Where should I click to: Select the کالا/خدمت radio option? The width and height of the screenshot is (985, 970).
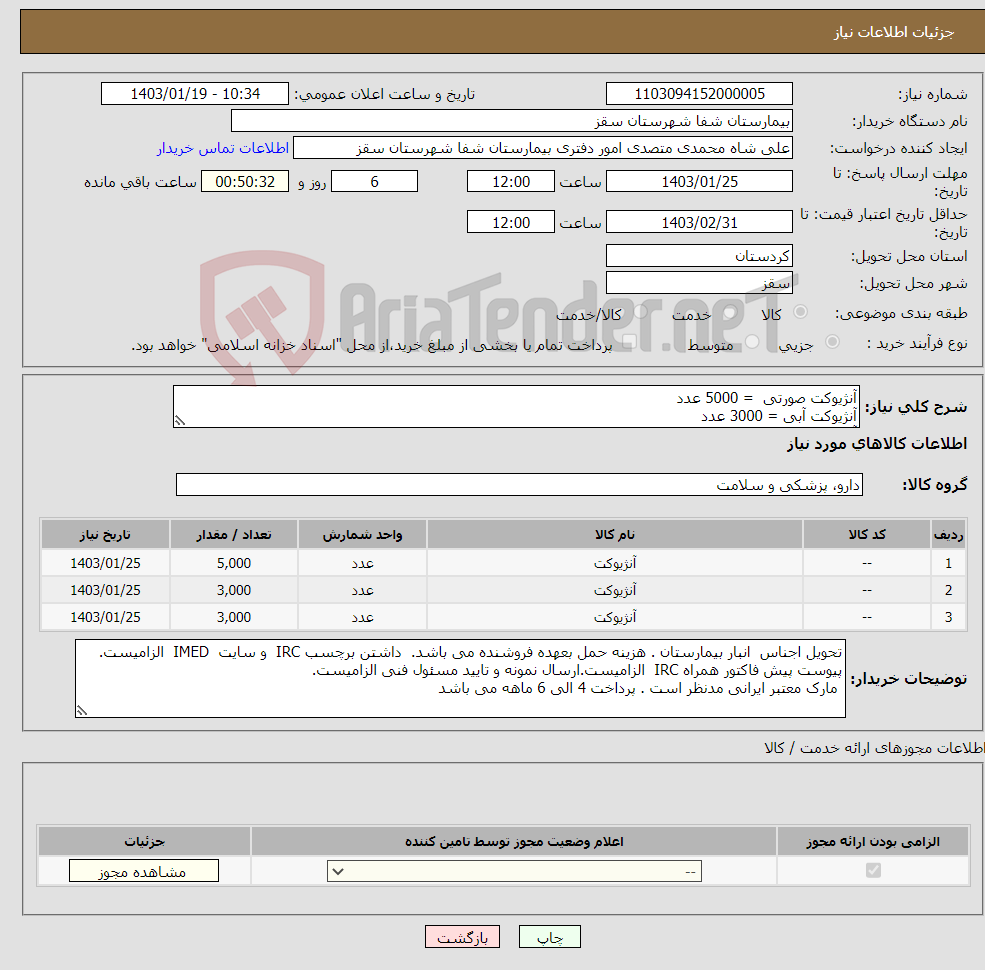pos(640,312)
